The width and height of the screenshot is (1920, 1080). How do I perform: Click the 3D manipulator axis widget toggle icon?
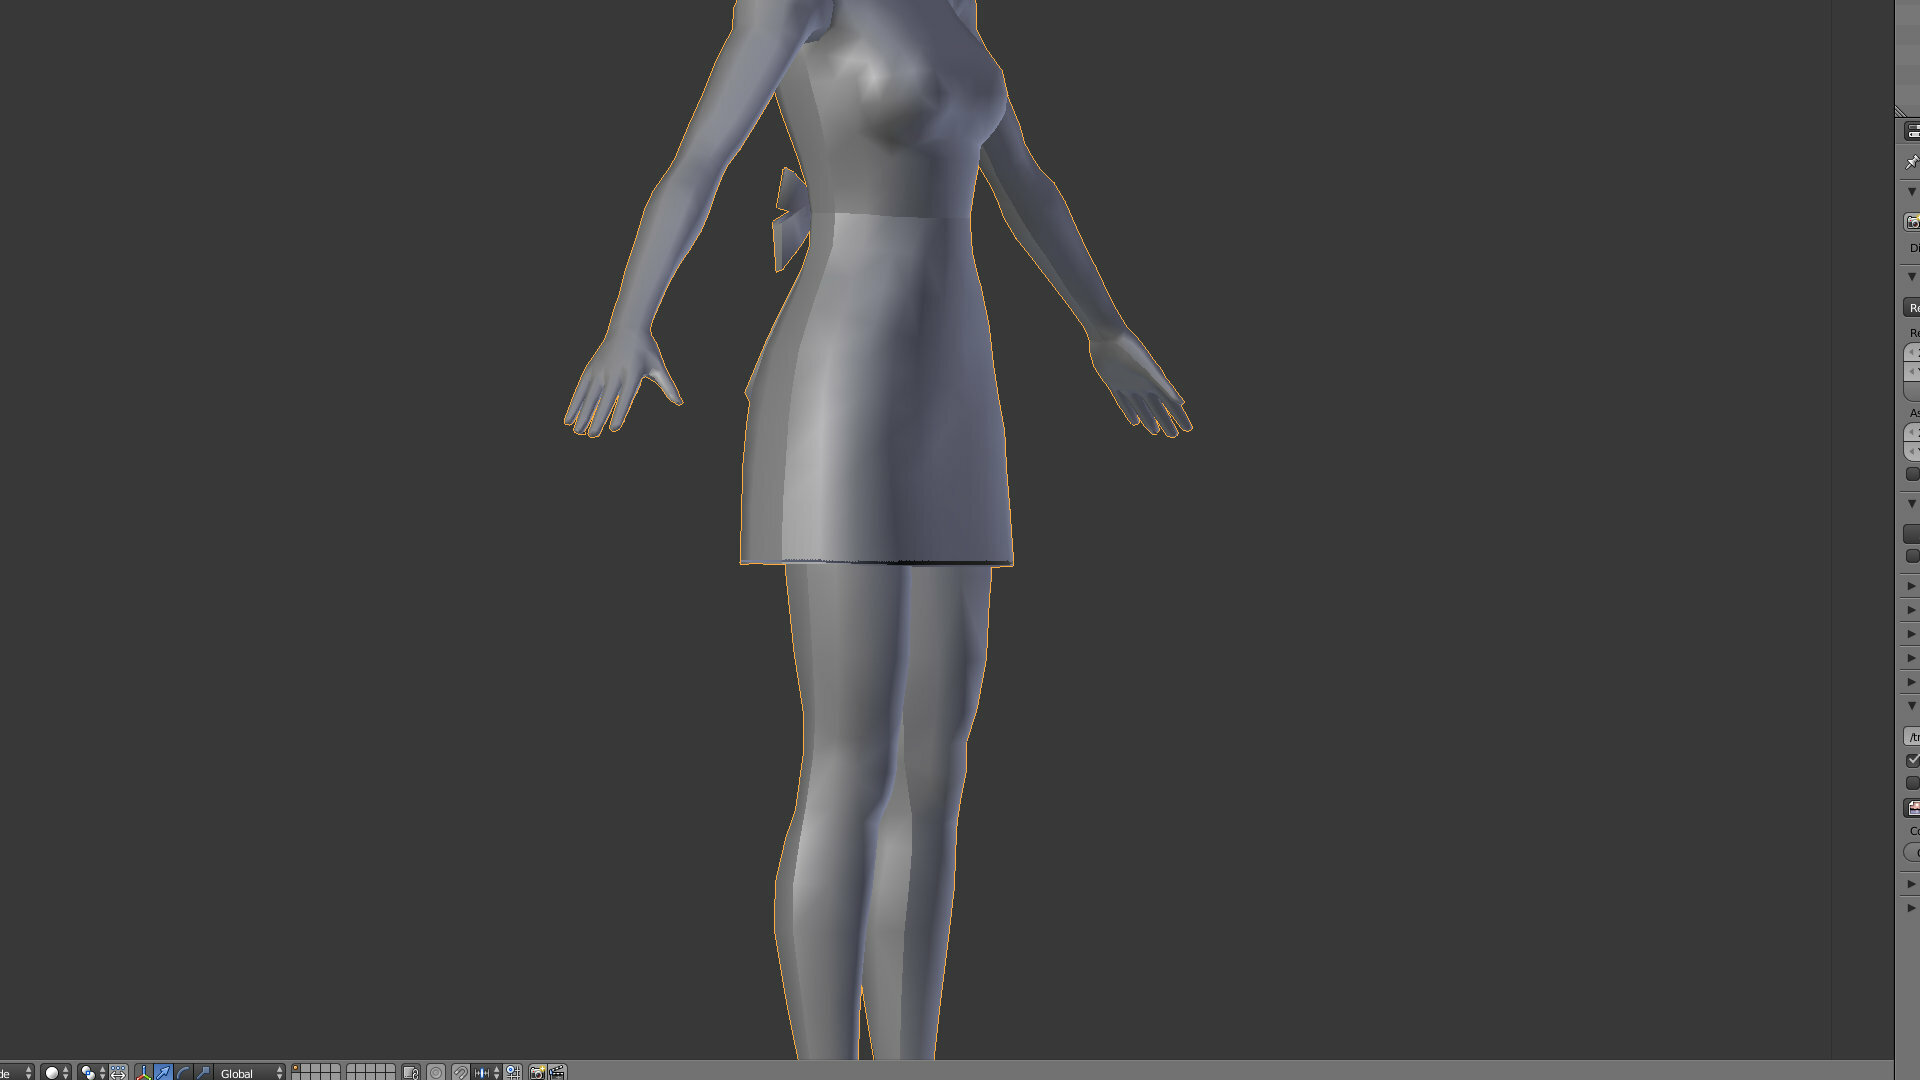[x=145, y=1072]
